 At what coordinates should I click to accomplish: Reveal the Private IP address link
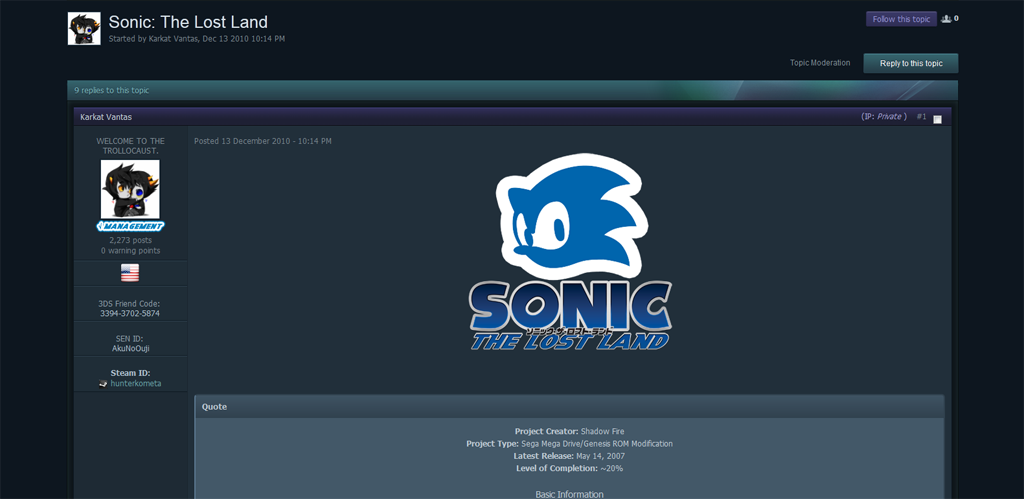889,117
